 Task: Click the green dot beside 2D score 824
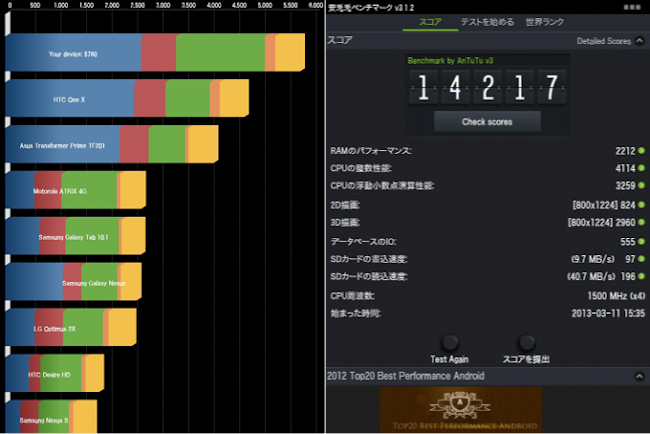[641, 205]
